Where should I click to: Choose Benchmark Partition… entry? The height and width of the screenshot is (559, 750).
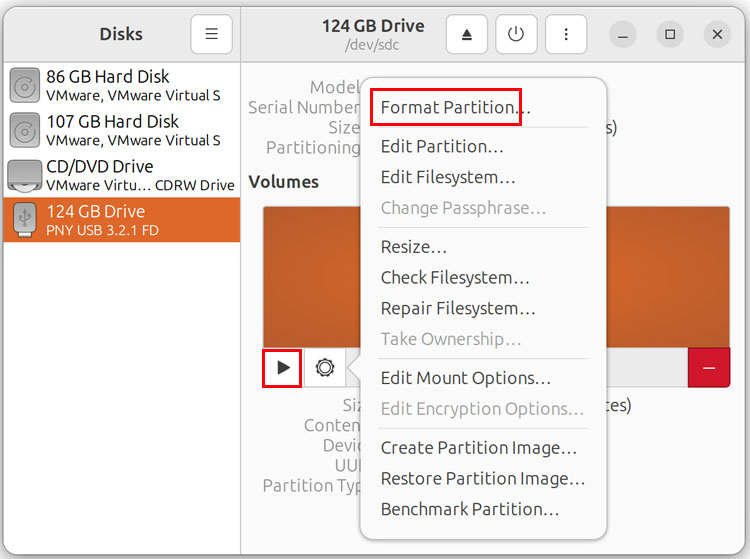pyautogui.click(x=470, y=509)
